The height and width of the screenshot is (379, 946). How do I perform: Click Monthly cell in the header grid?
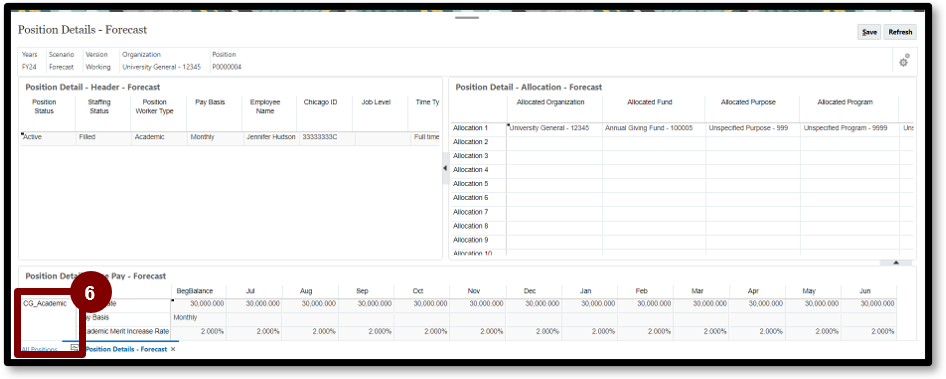[214, 138]
